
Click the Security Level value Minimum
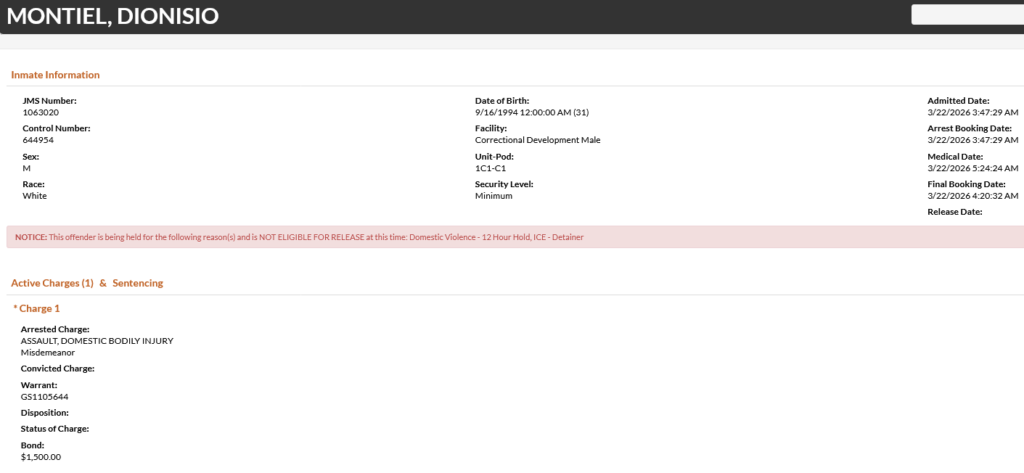493,196
